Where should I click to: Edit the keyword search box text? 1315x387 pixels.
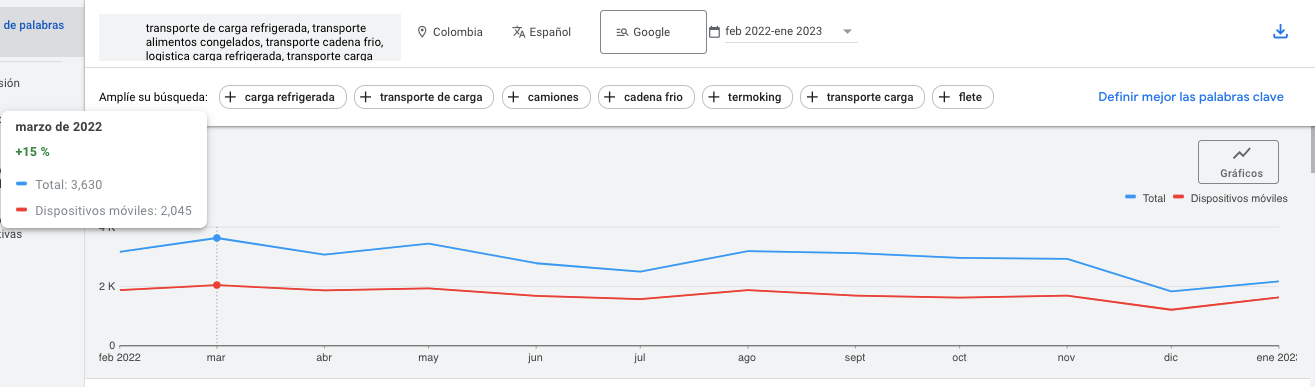[250, 38]
